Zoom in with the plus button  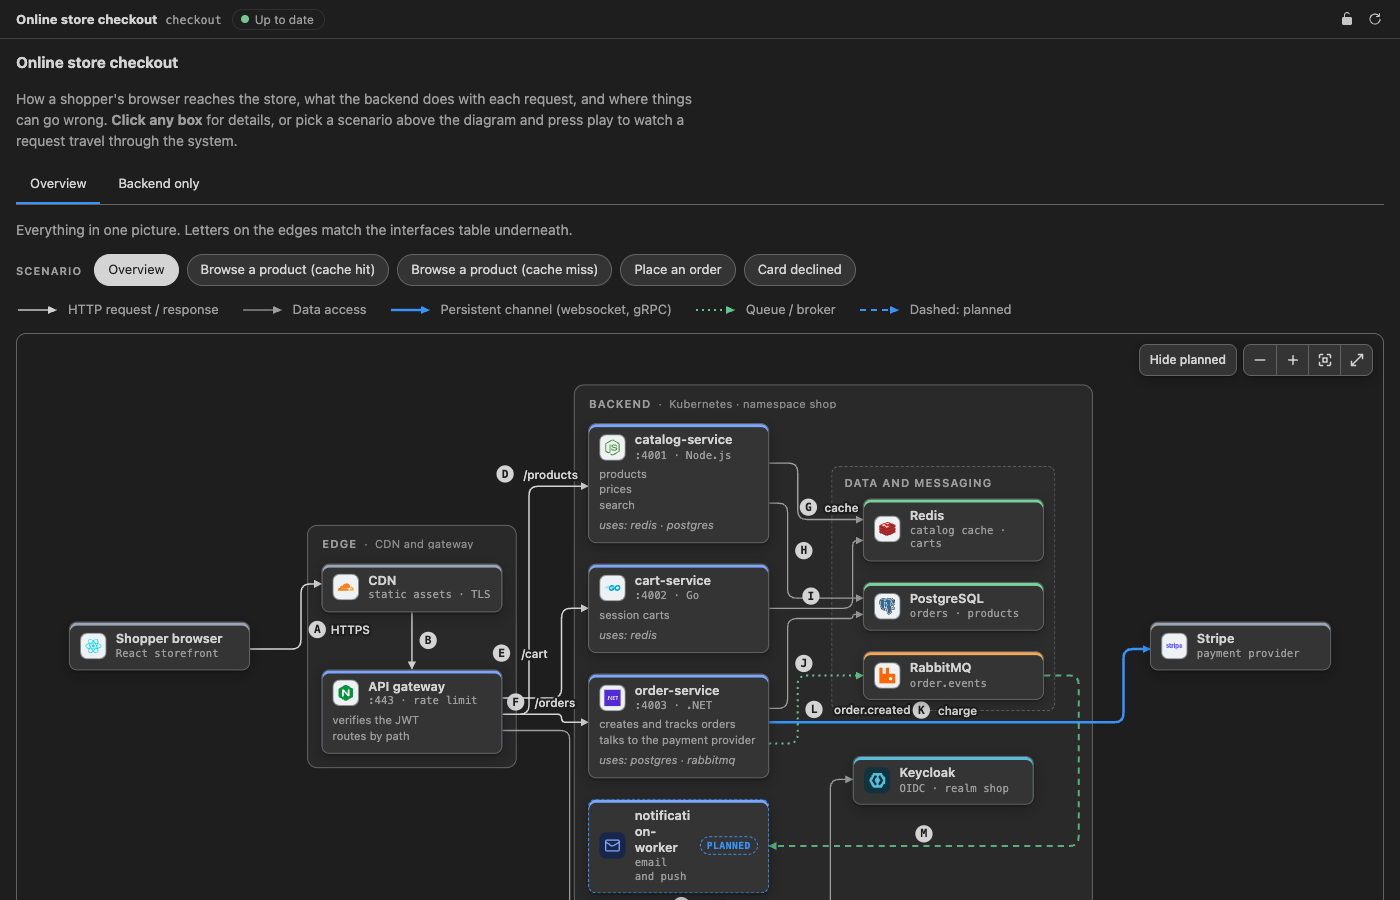1292,360
